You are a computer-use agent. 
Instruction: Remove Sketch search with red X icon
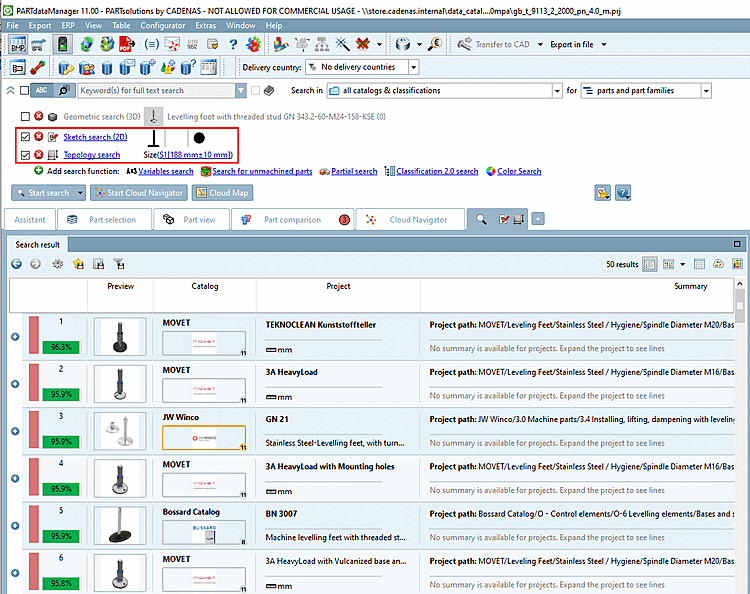tap(38, 137)
